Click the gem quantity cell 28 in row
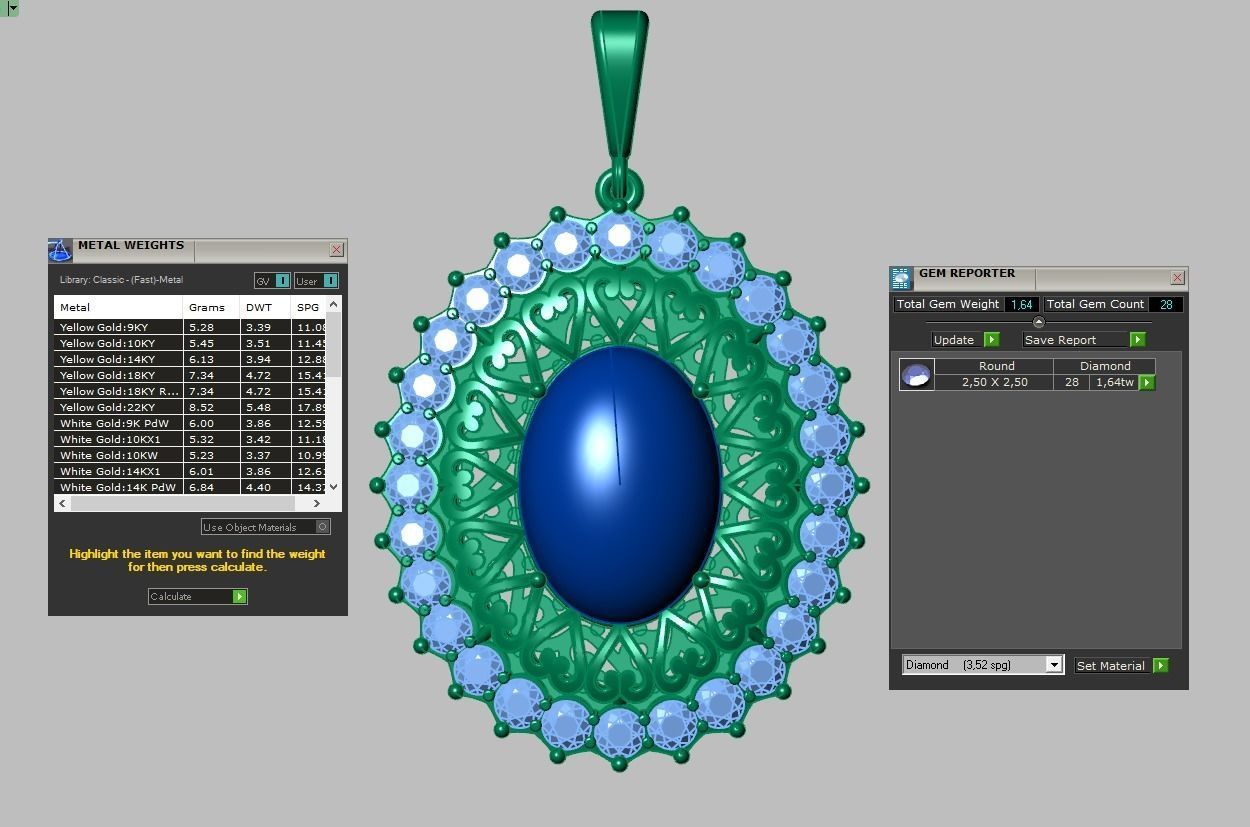Screen dimensions: 1250x827 coord(1071,382)
